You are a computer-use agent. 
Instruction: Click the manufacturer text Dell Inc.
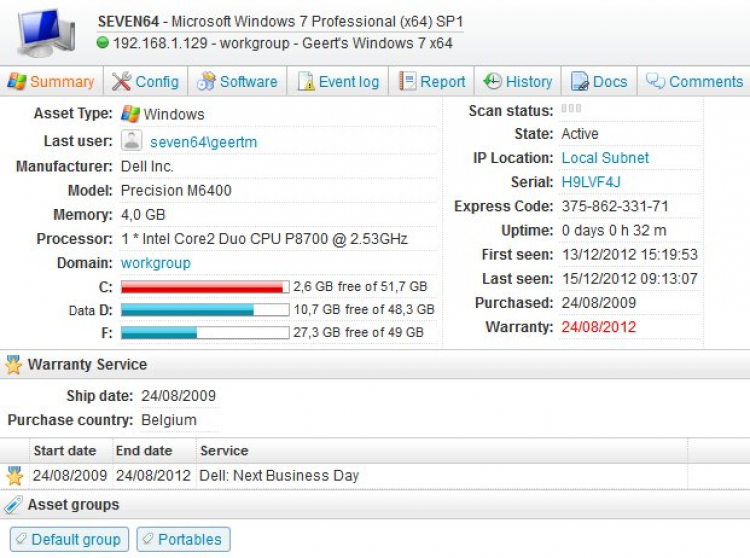(147, 166)
